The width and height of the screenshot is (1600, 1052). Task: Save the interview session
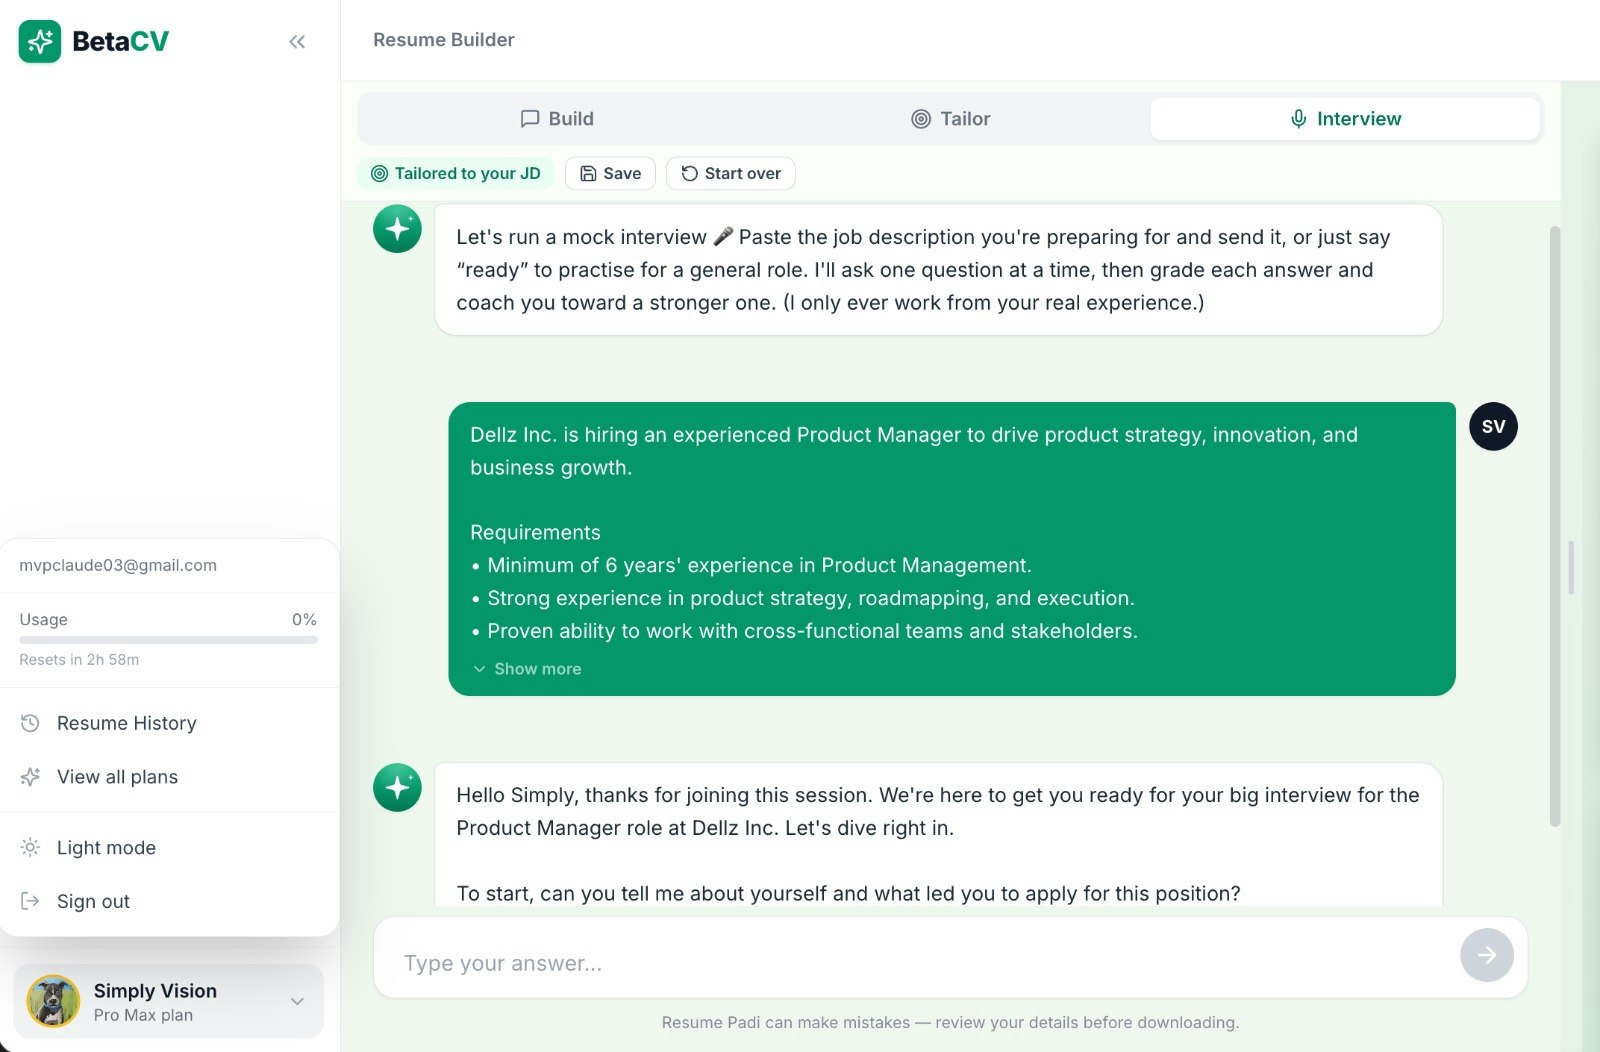coord(610,173)
